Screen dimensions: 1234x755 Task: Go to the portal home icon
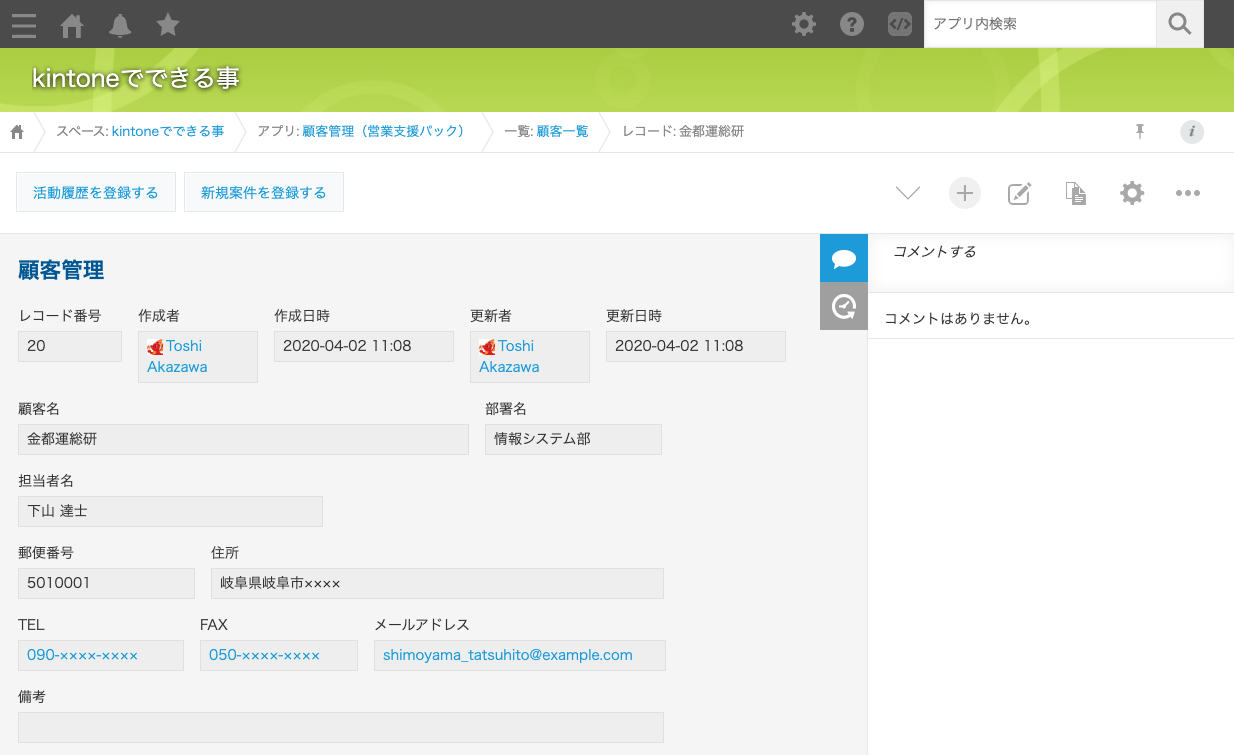[x=71, y=26]
